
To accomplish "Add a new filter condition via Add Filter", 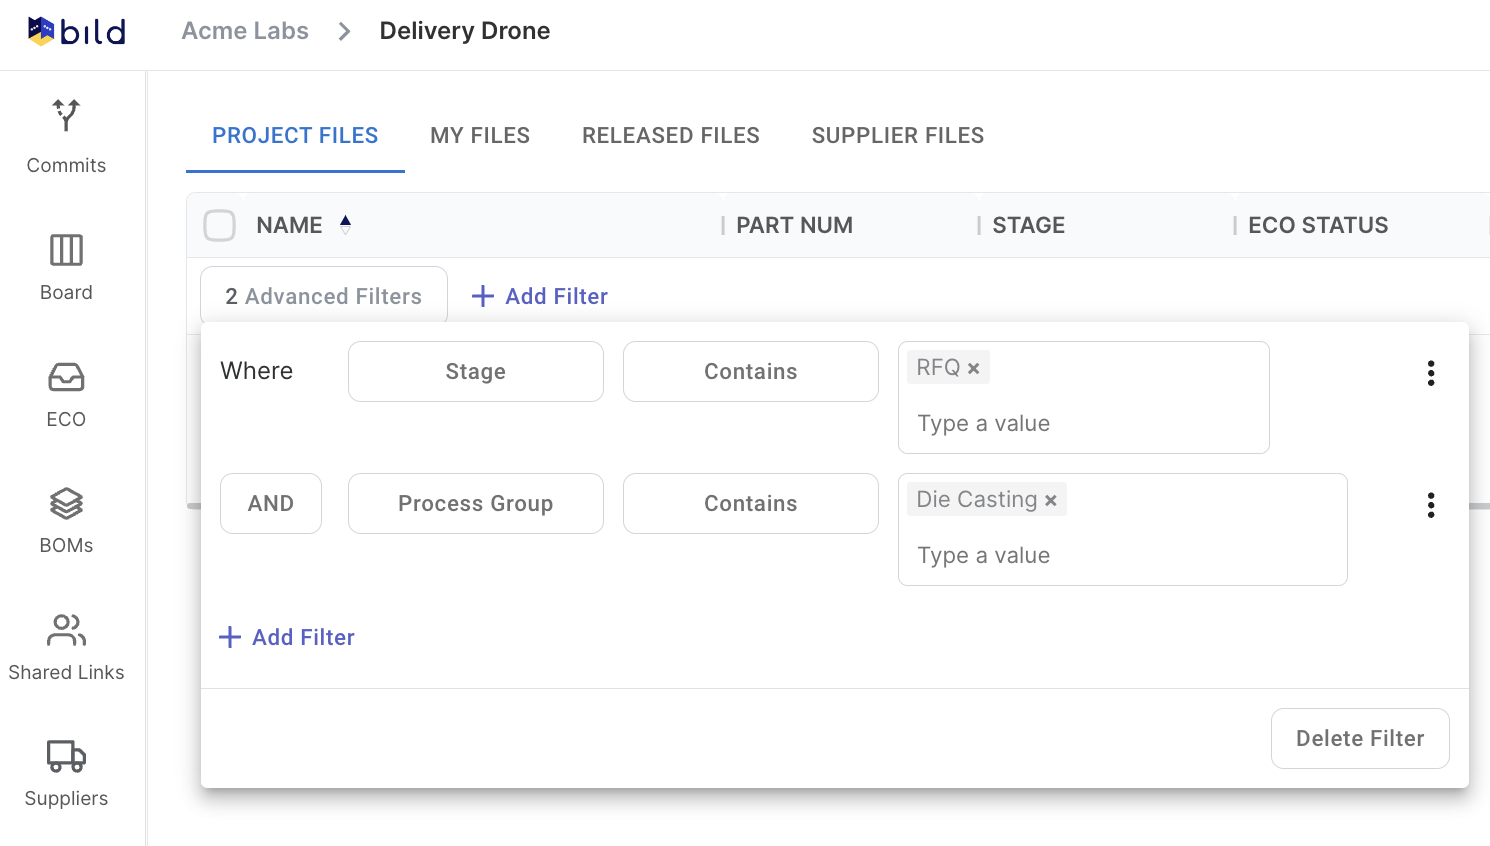I will (x=286, y=637).
